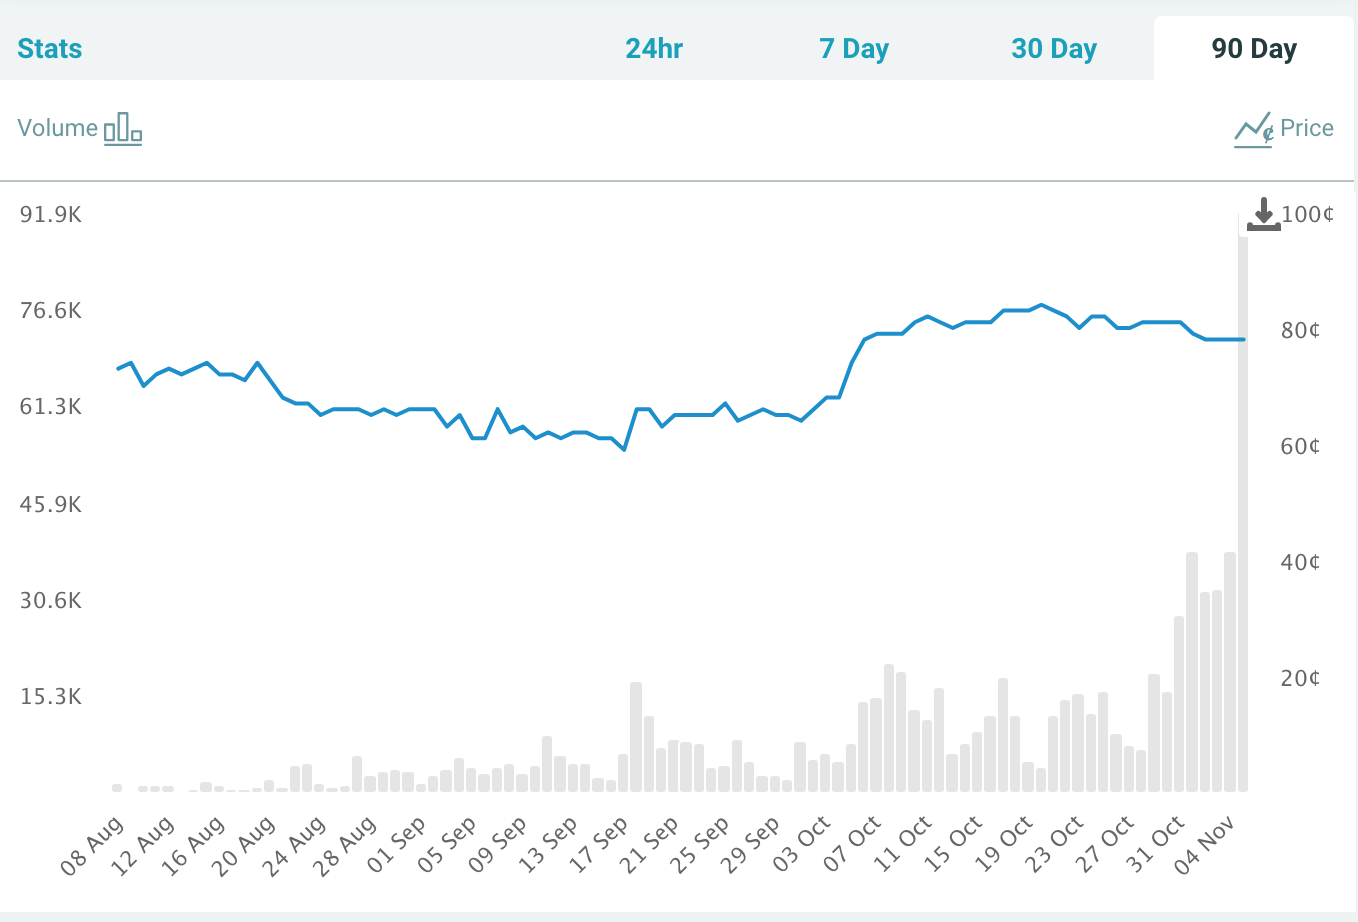Click the Price line chart icon
The height and width of the screenshot is (922, 1358).
pyautogui.click(x=1253, y=130)
